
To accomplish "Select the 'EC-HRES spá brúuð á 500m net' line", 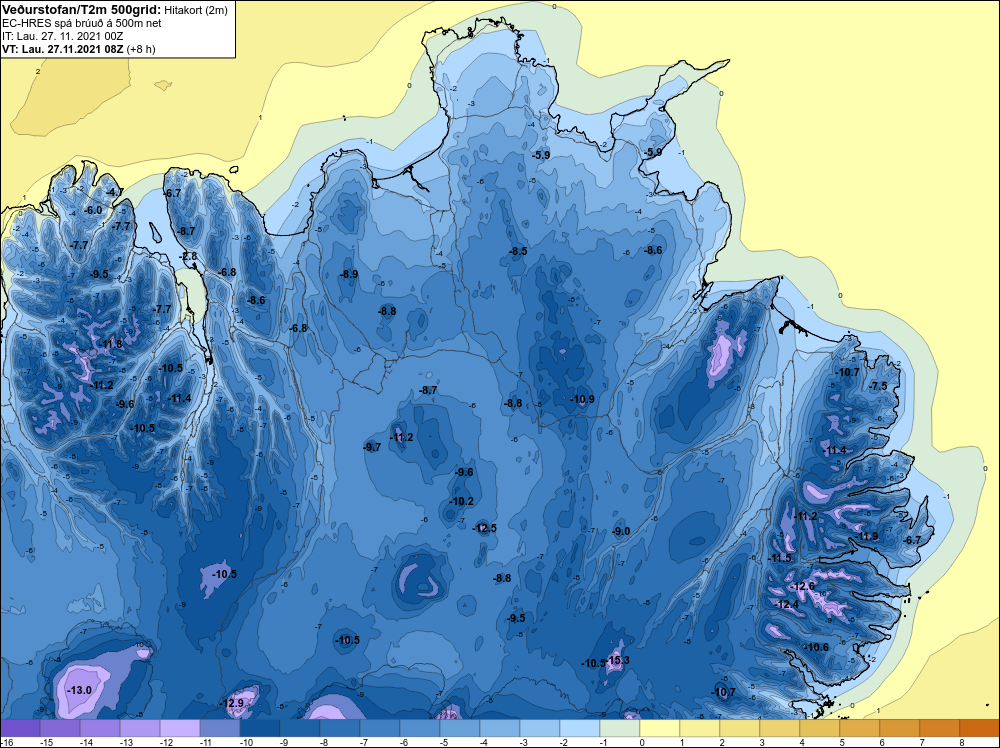I will click(82, 23).
